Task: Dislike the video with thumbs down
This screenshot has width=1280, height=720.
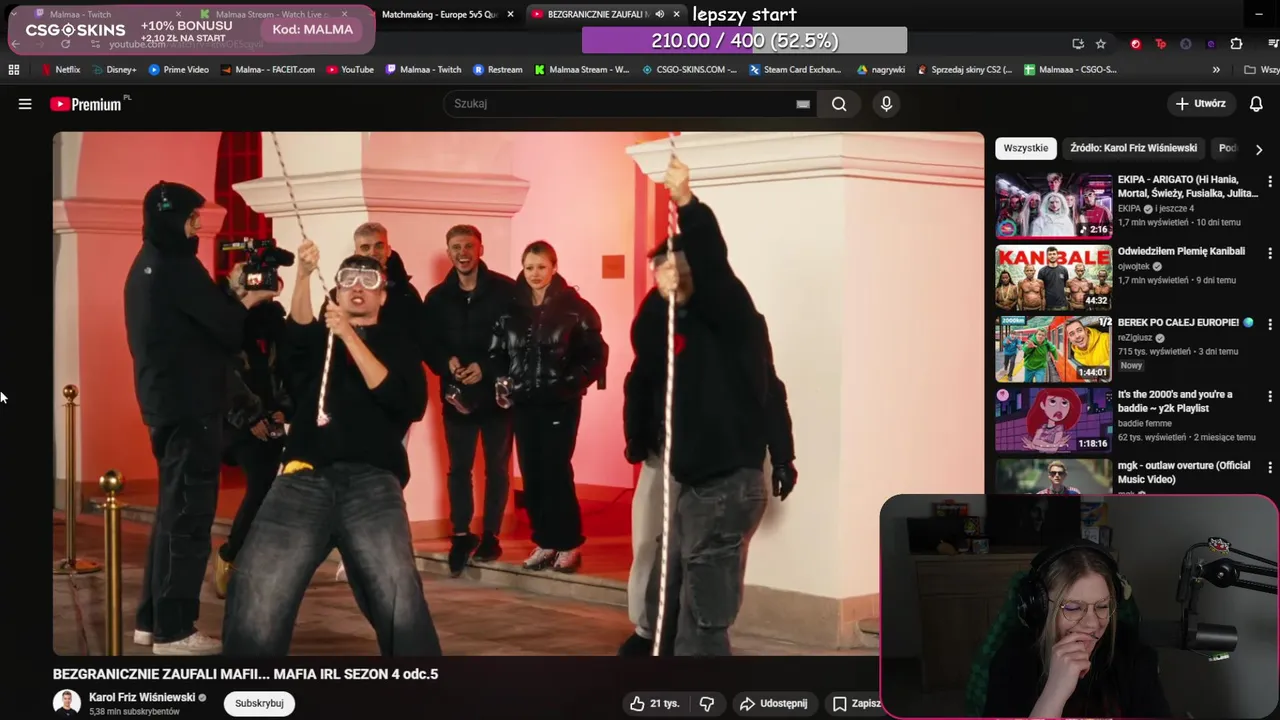Action: point(707,704)
